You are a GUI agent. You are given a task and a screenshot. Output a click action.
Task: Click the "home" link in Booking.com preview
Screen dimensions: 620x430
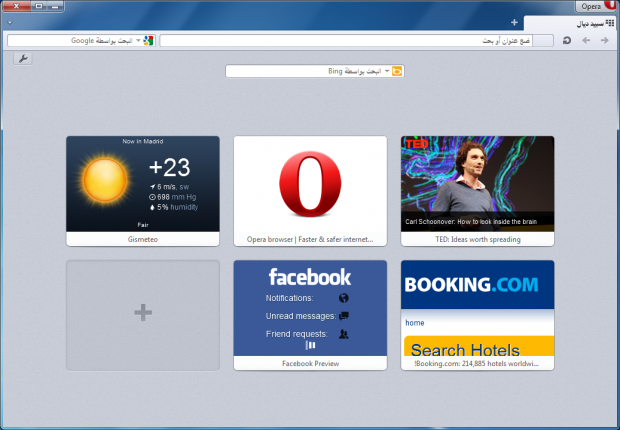pos(415,323)
